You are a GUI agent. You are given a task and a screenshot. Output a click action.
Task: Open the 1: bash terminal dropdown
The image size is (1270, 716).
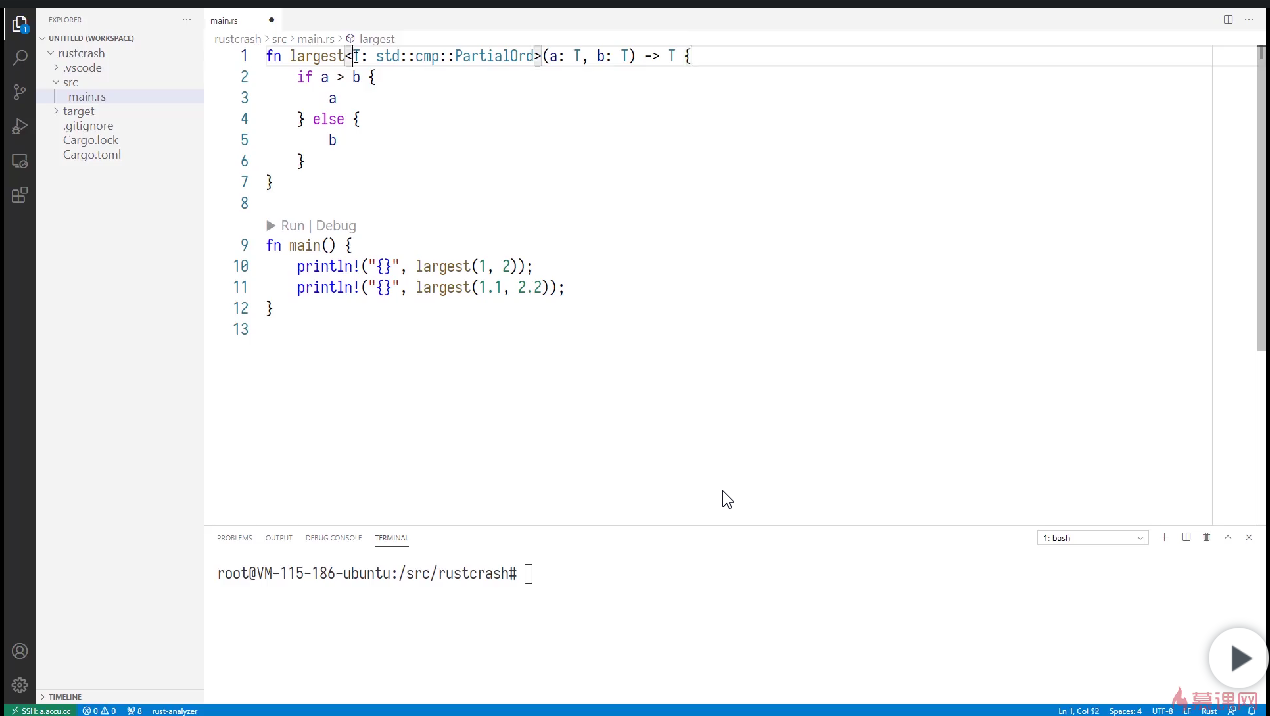click(1092, 537)
